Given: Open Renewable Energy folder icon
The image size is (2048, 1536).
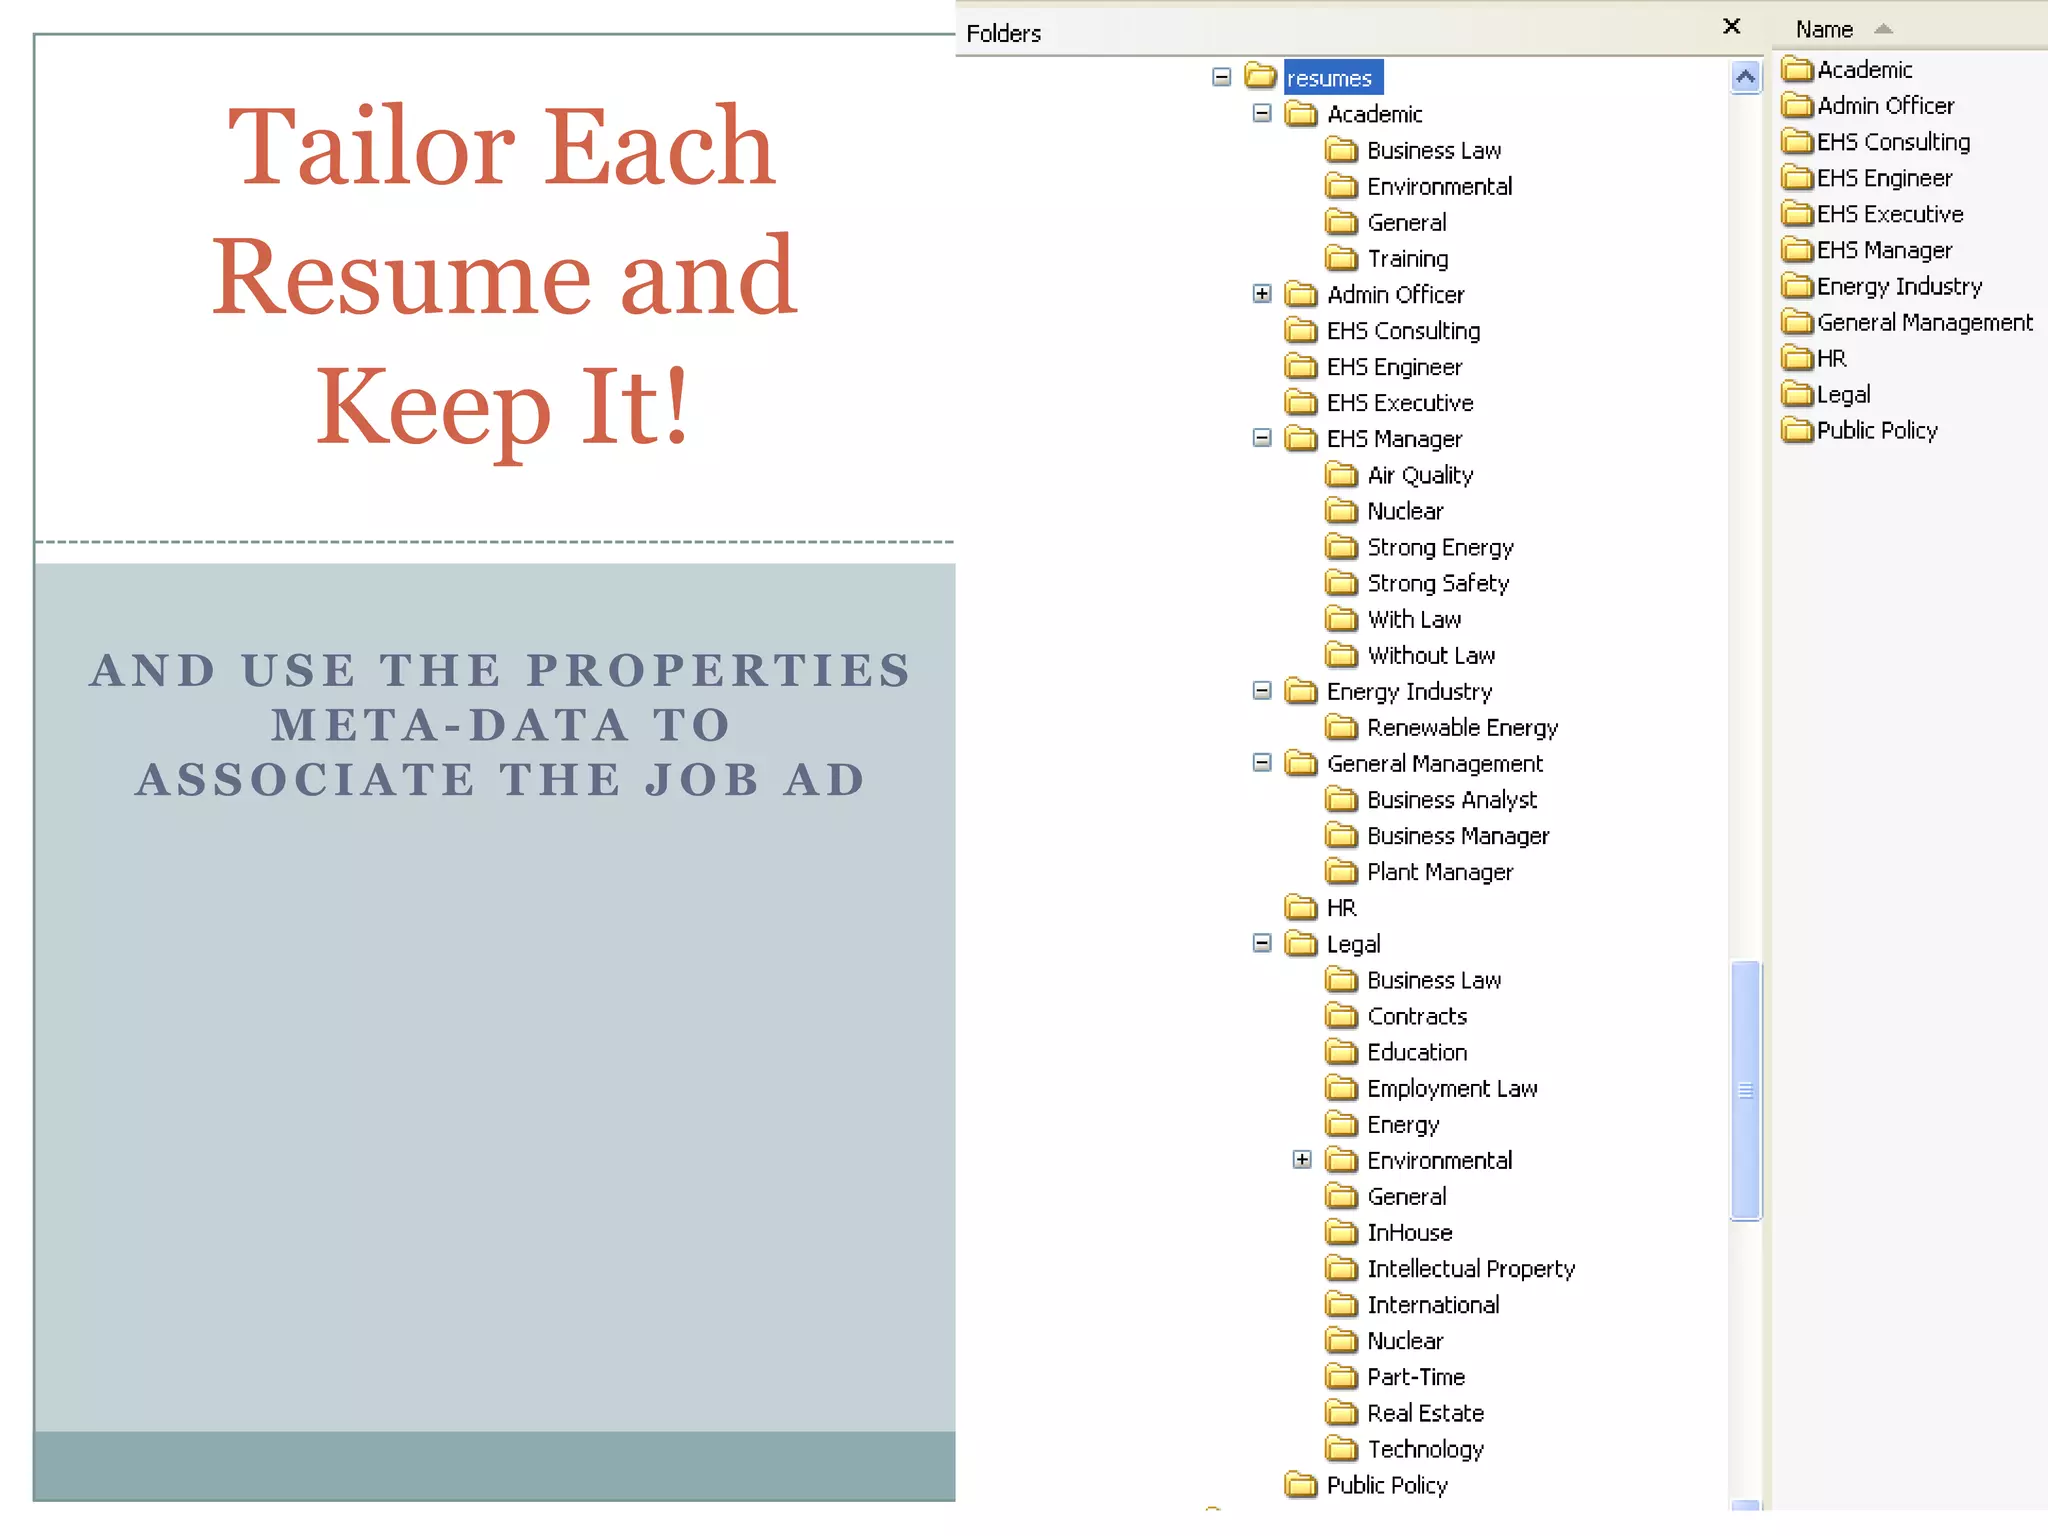Looking at the screenshot, I should click(1341, 727).
